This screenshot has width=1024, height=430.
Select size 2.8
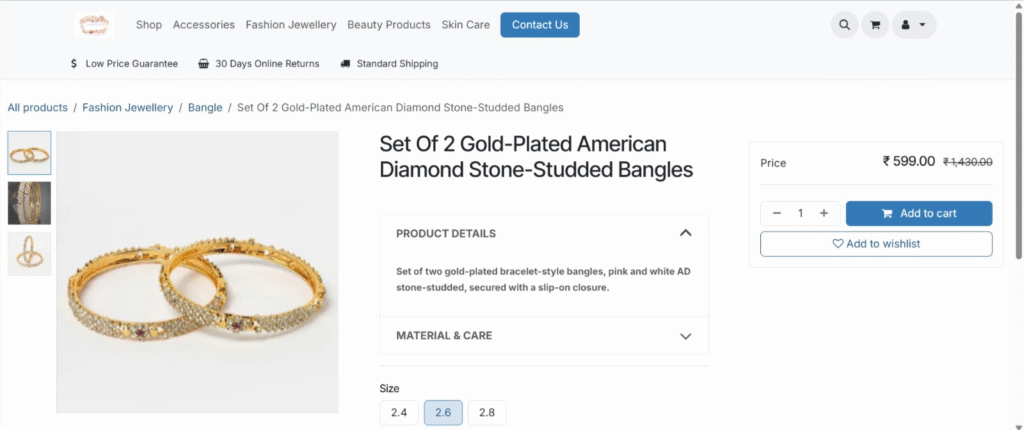click(x=487, y=412)
